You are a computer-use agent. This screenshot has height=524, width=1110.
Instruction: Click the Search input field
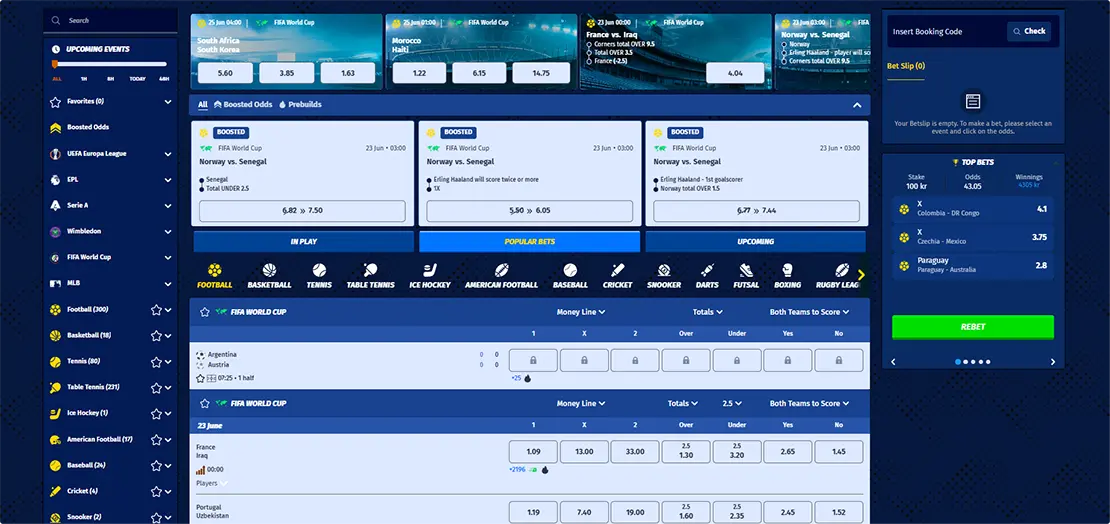(x=110, y=21)
